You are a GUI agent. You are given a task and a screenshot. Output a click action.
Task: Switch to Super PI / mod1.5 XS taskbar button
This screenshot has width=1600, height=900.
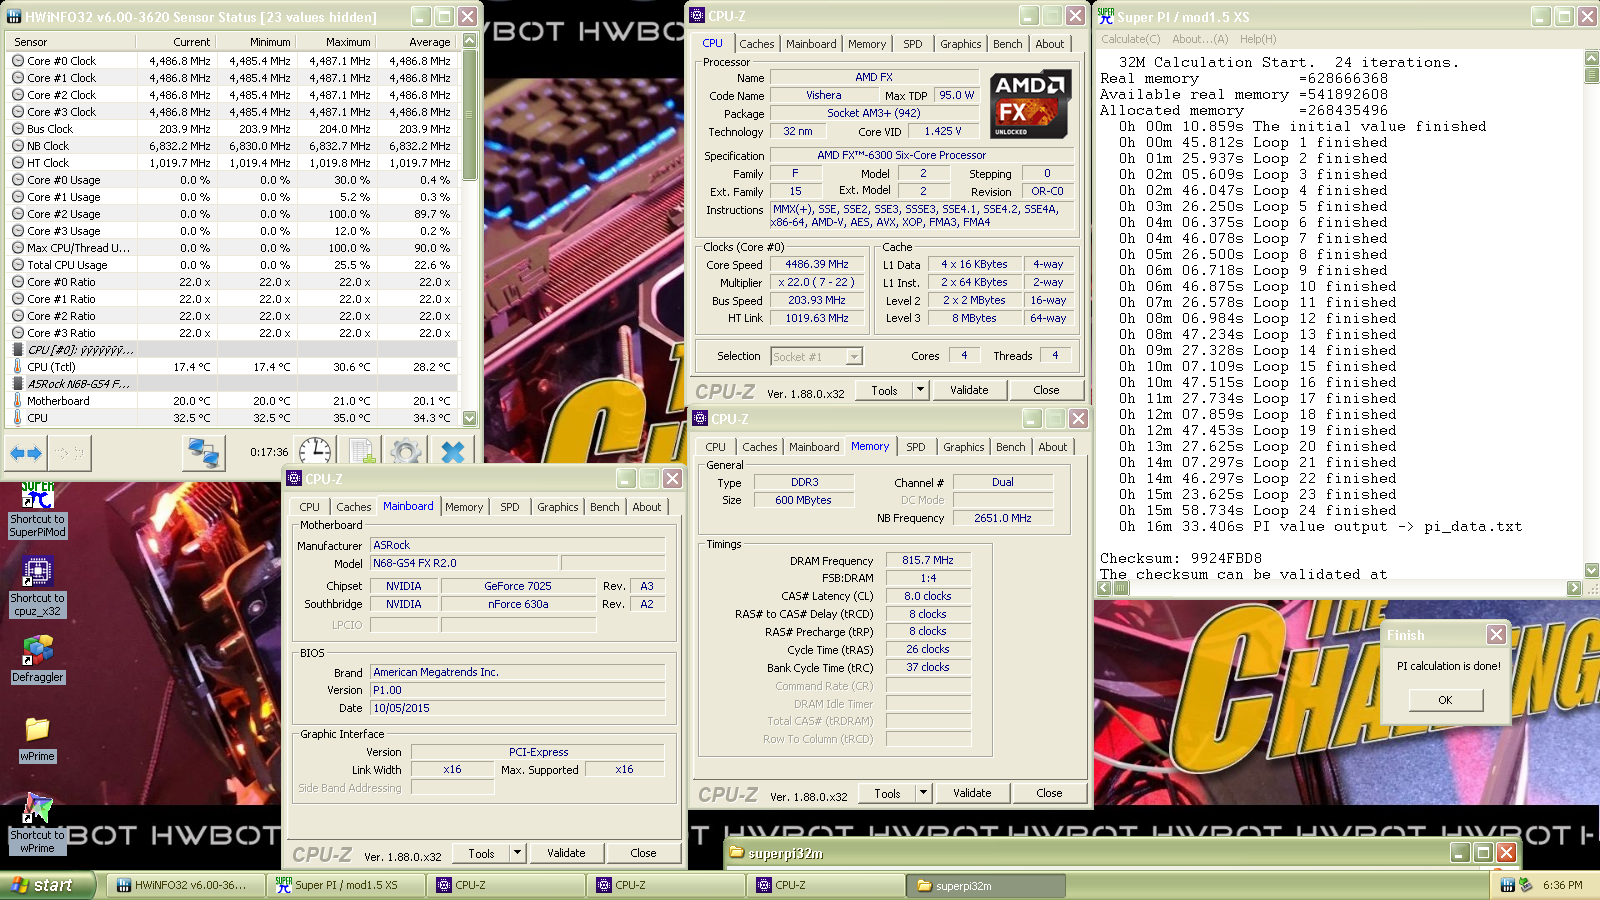point(347,885)
